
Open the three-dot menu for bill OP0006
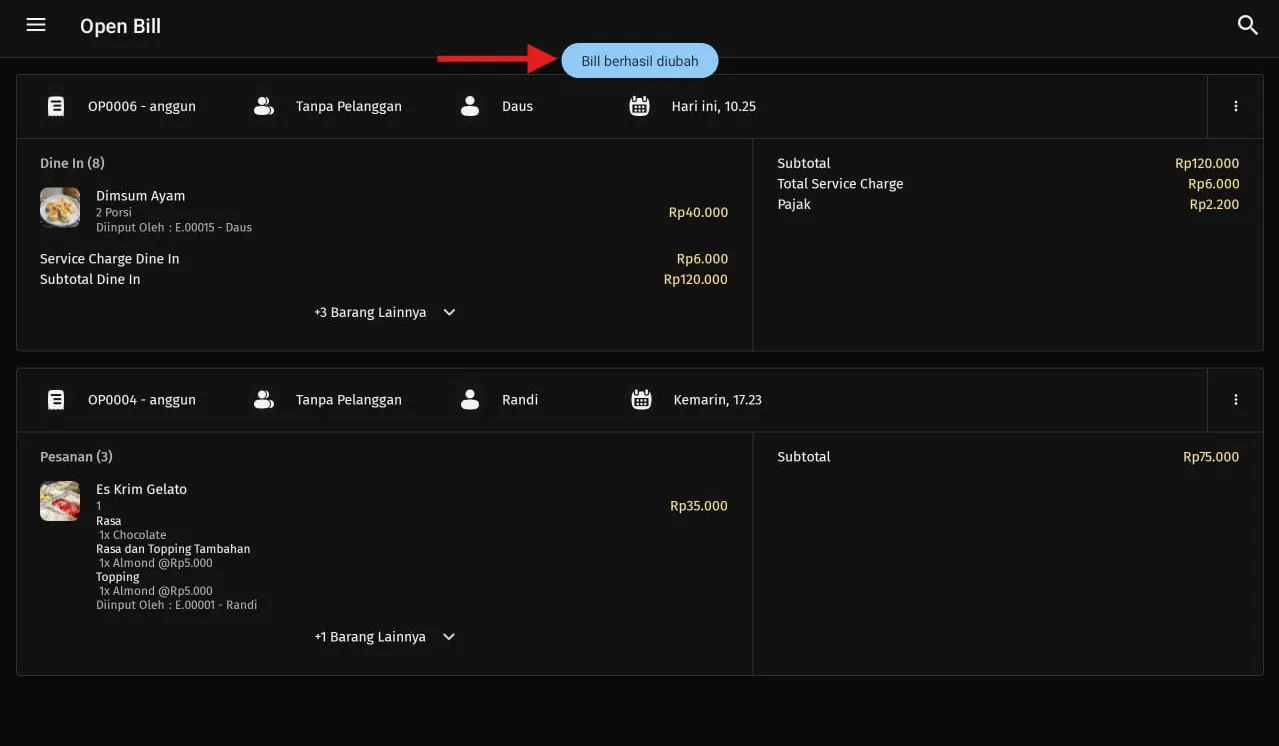pyautogui.click(x=1235, y=106)
